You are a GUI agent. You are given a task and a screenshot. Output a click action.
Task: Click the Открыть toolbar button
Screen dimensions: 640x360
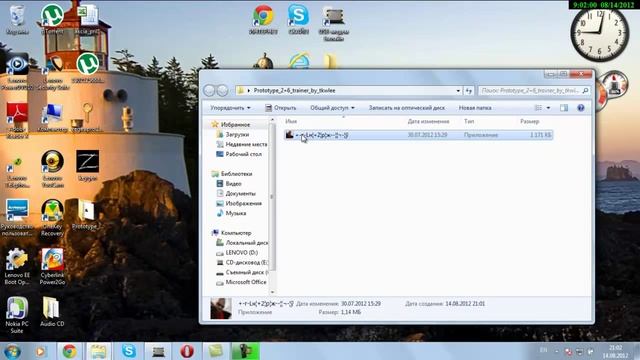click(280, 108)
